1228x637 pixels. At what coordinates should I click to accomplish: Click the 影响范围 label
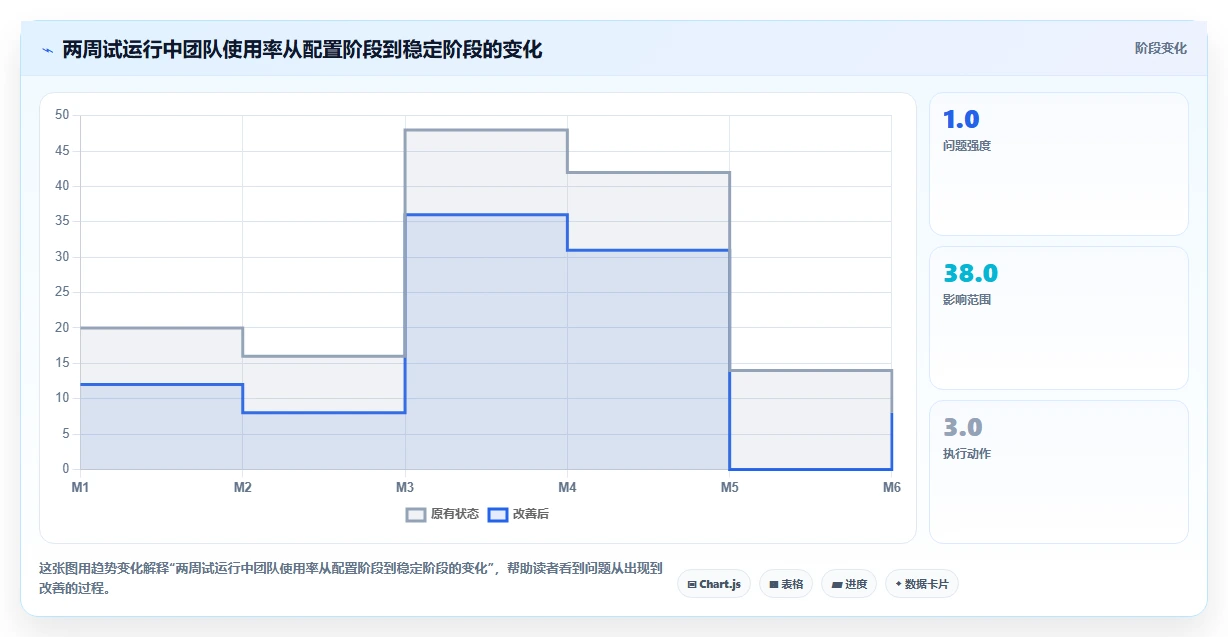tap(967, 300)
